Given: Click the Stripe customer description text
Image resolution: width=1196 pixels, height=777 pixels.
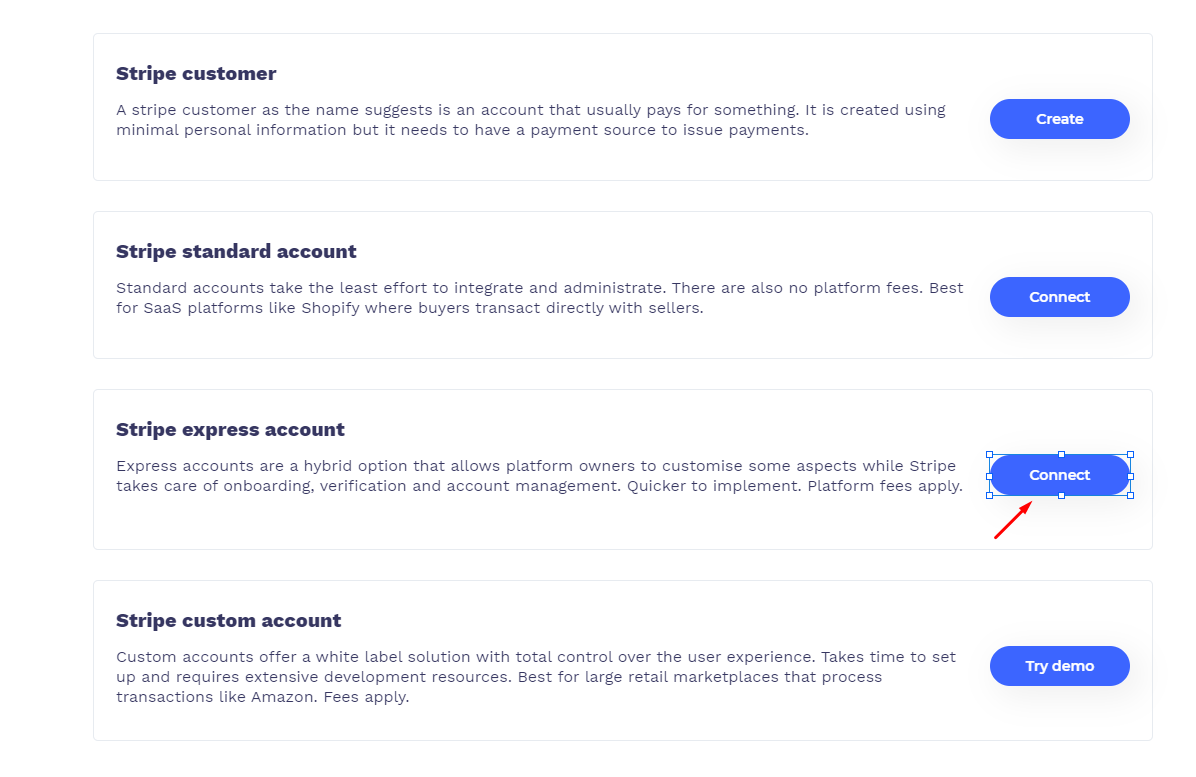Looking at the screenshot, I should tap(531, 120).
